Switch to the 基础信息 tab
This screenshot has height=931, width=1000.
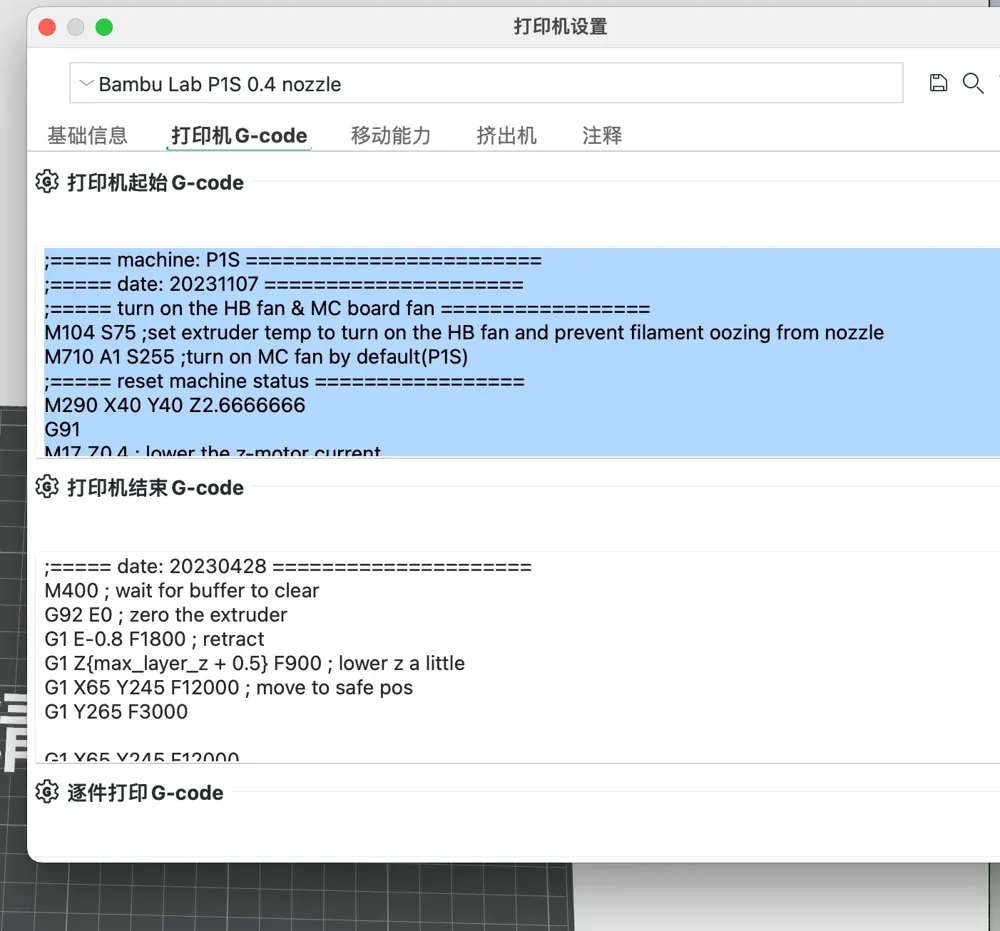point(87,135)
